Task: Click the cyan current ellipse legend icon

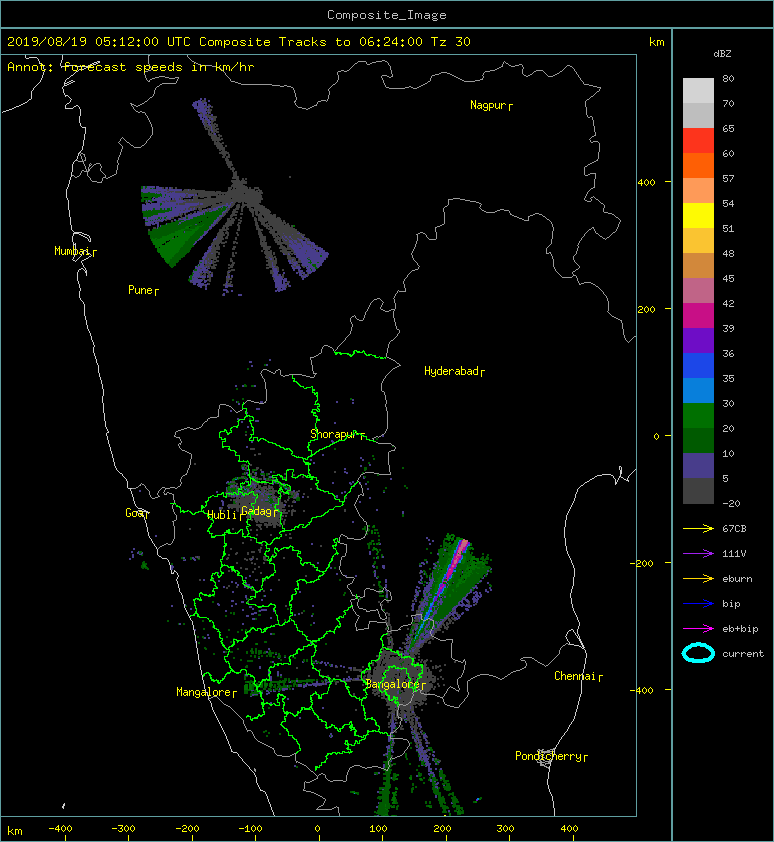Action: pyautogui.click(x=698, y=653)
